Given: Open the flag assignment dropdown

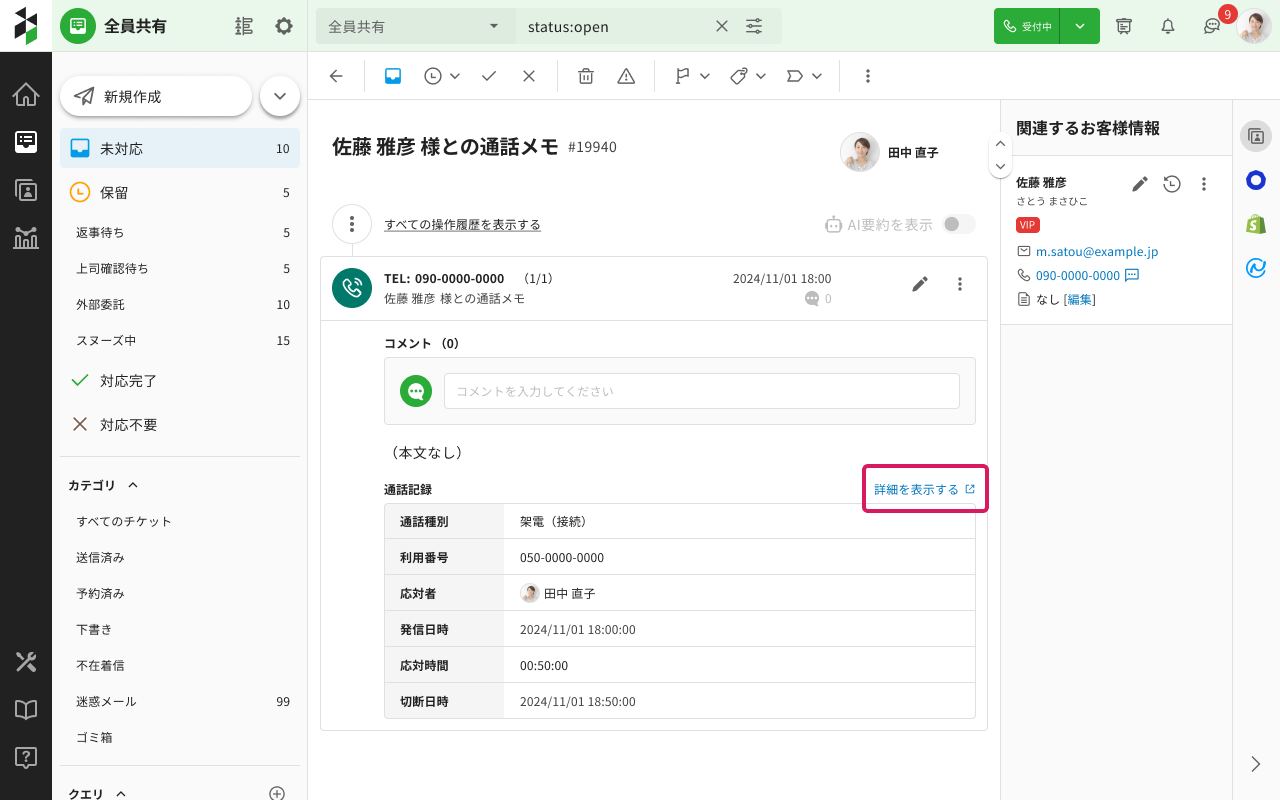Looking at the screenshot, I should [692, 76].
